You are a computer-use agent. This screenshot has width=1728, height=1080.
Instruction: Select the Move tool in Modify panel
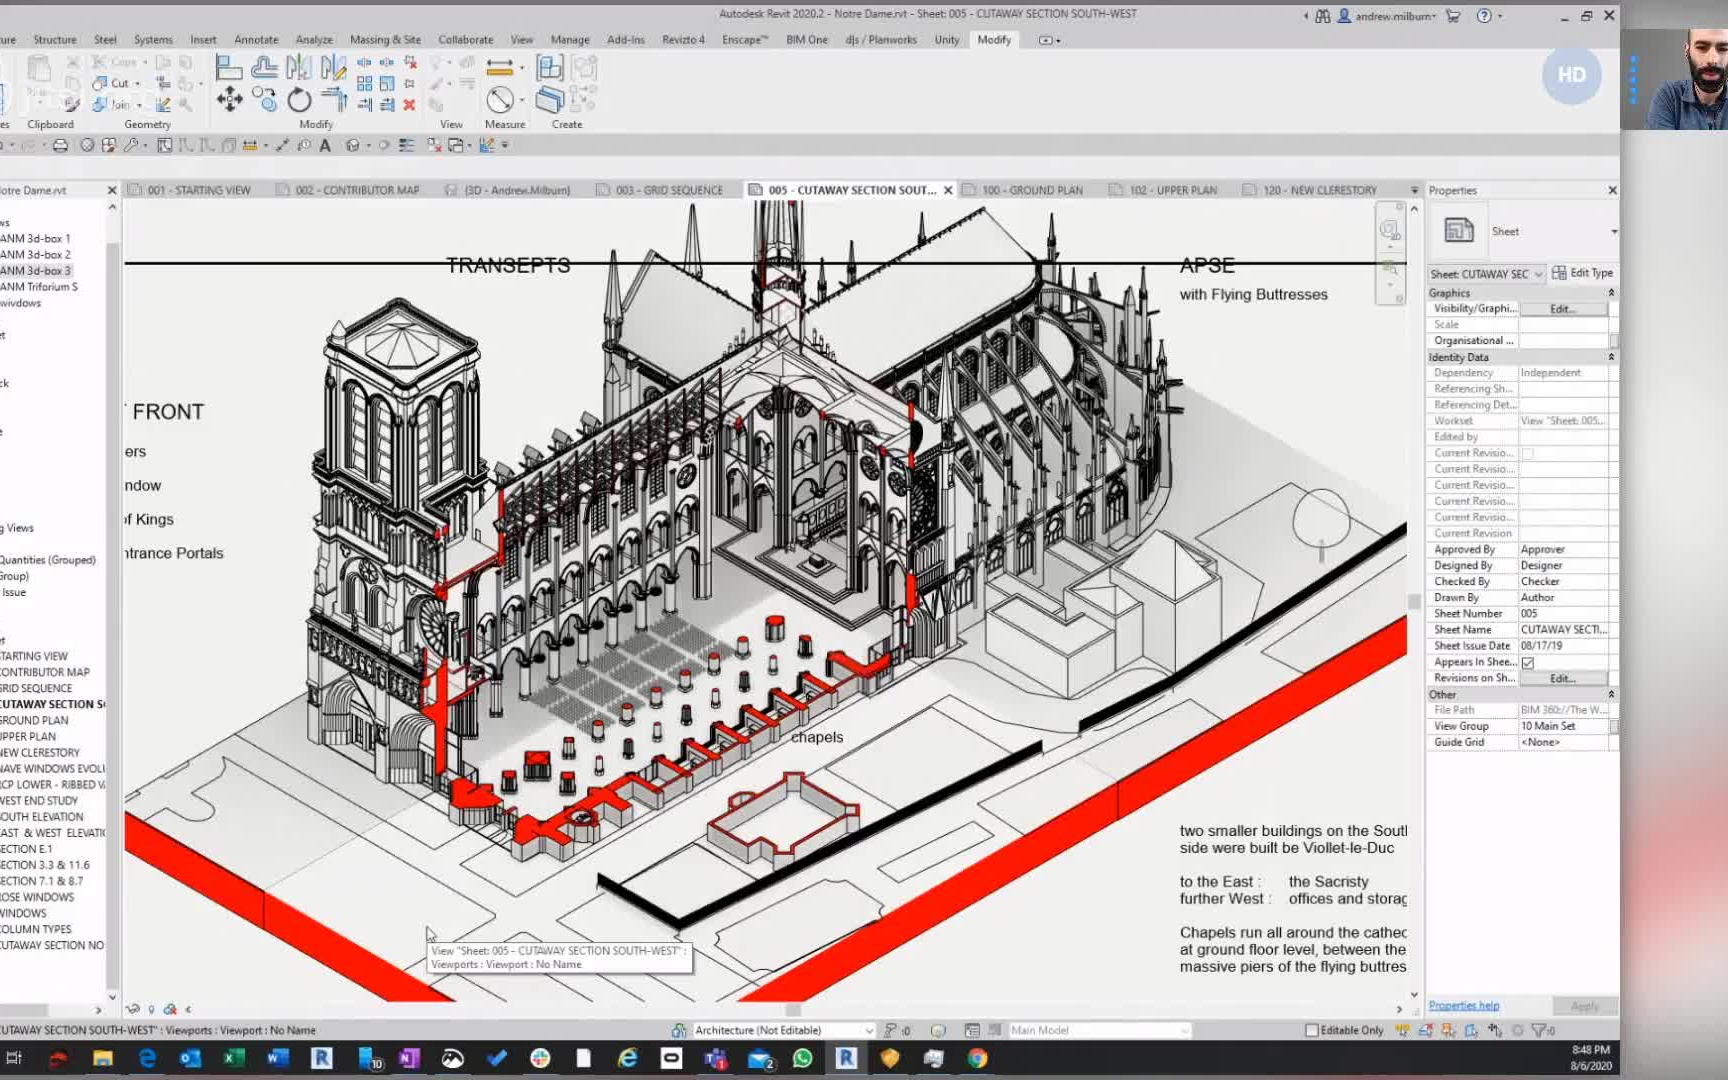click(x=229, y=99)
